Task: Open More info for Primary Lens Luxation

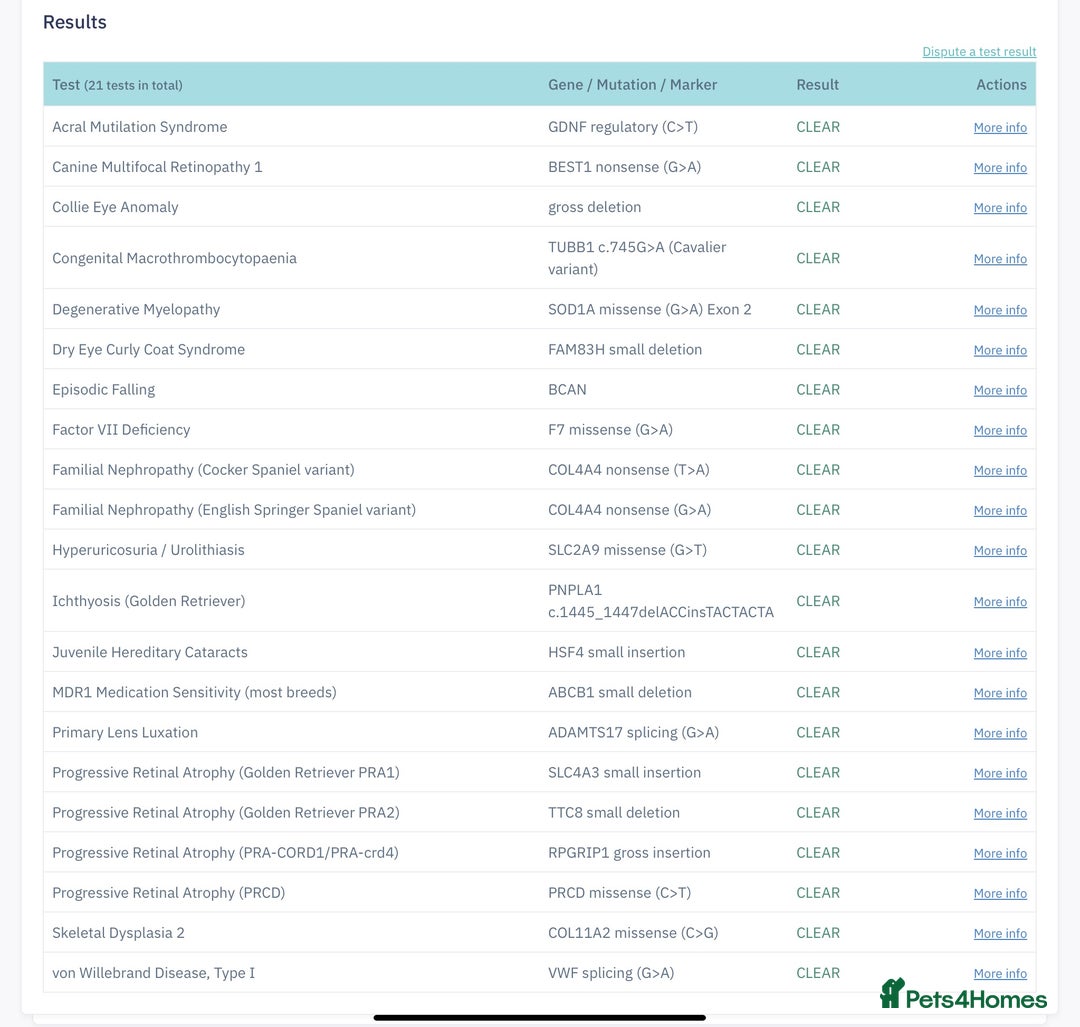Action: click(x=1000, y=733)
